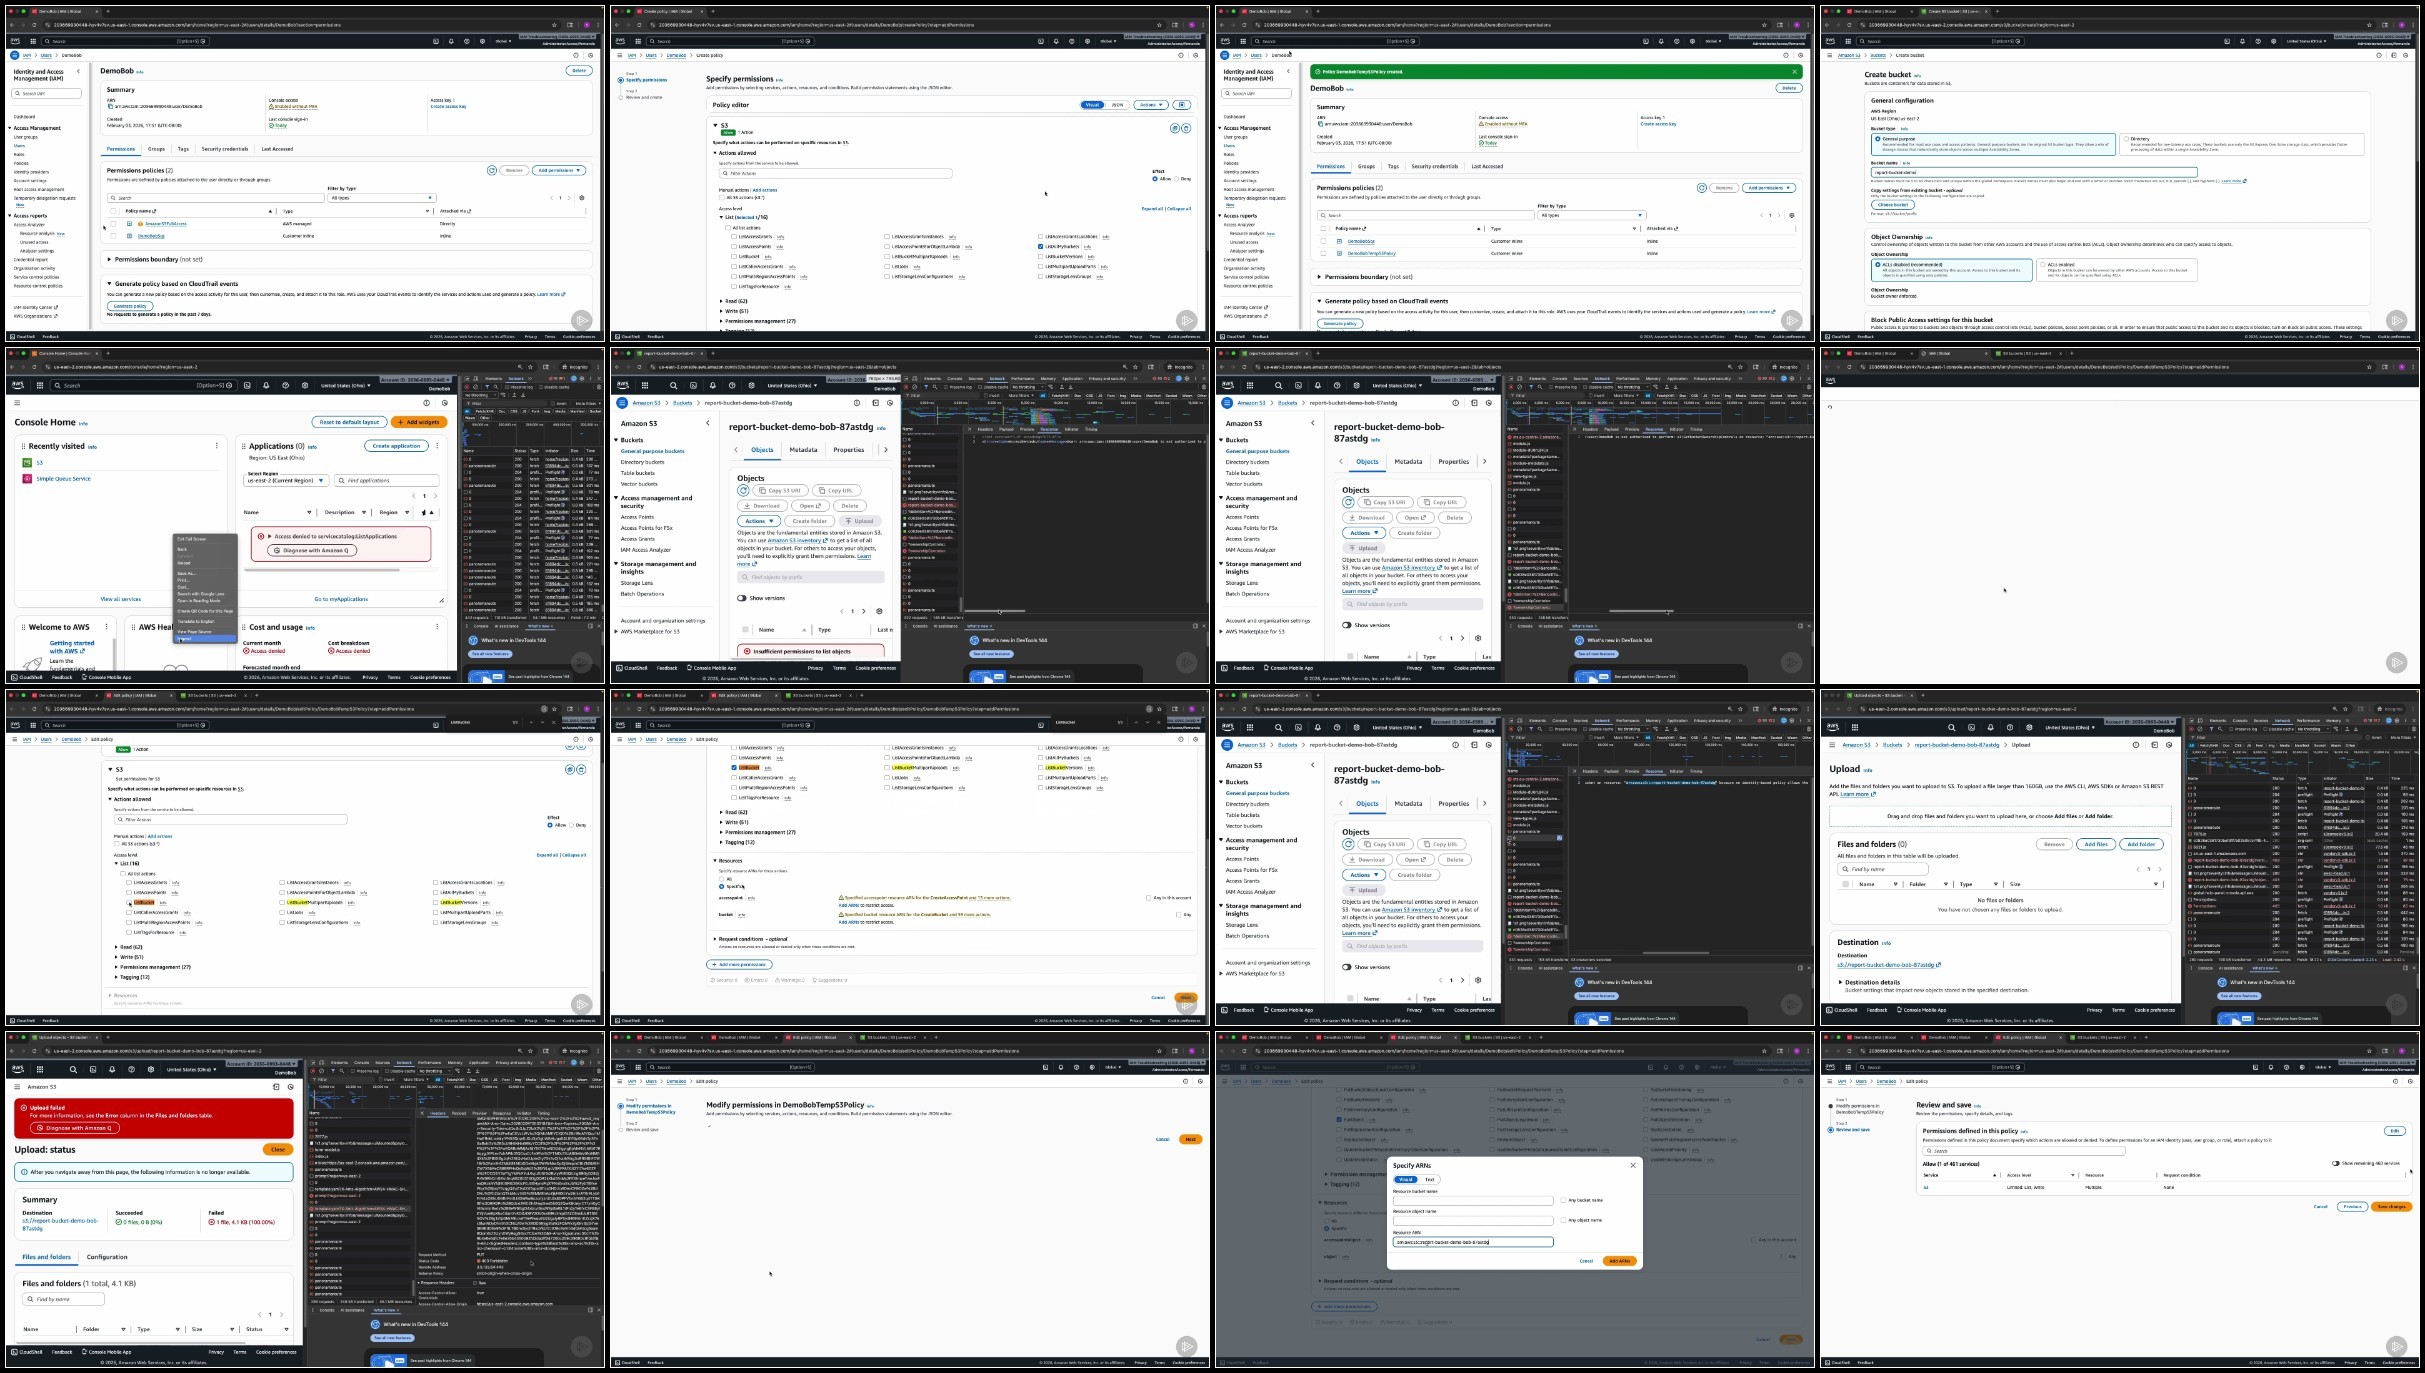This screenshot has height=1373, width=2425.
Task: Toggle Show remaining 460 services
Action: tap(2336, 1163)
